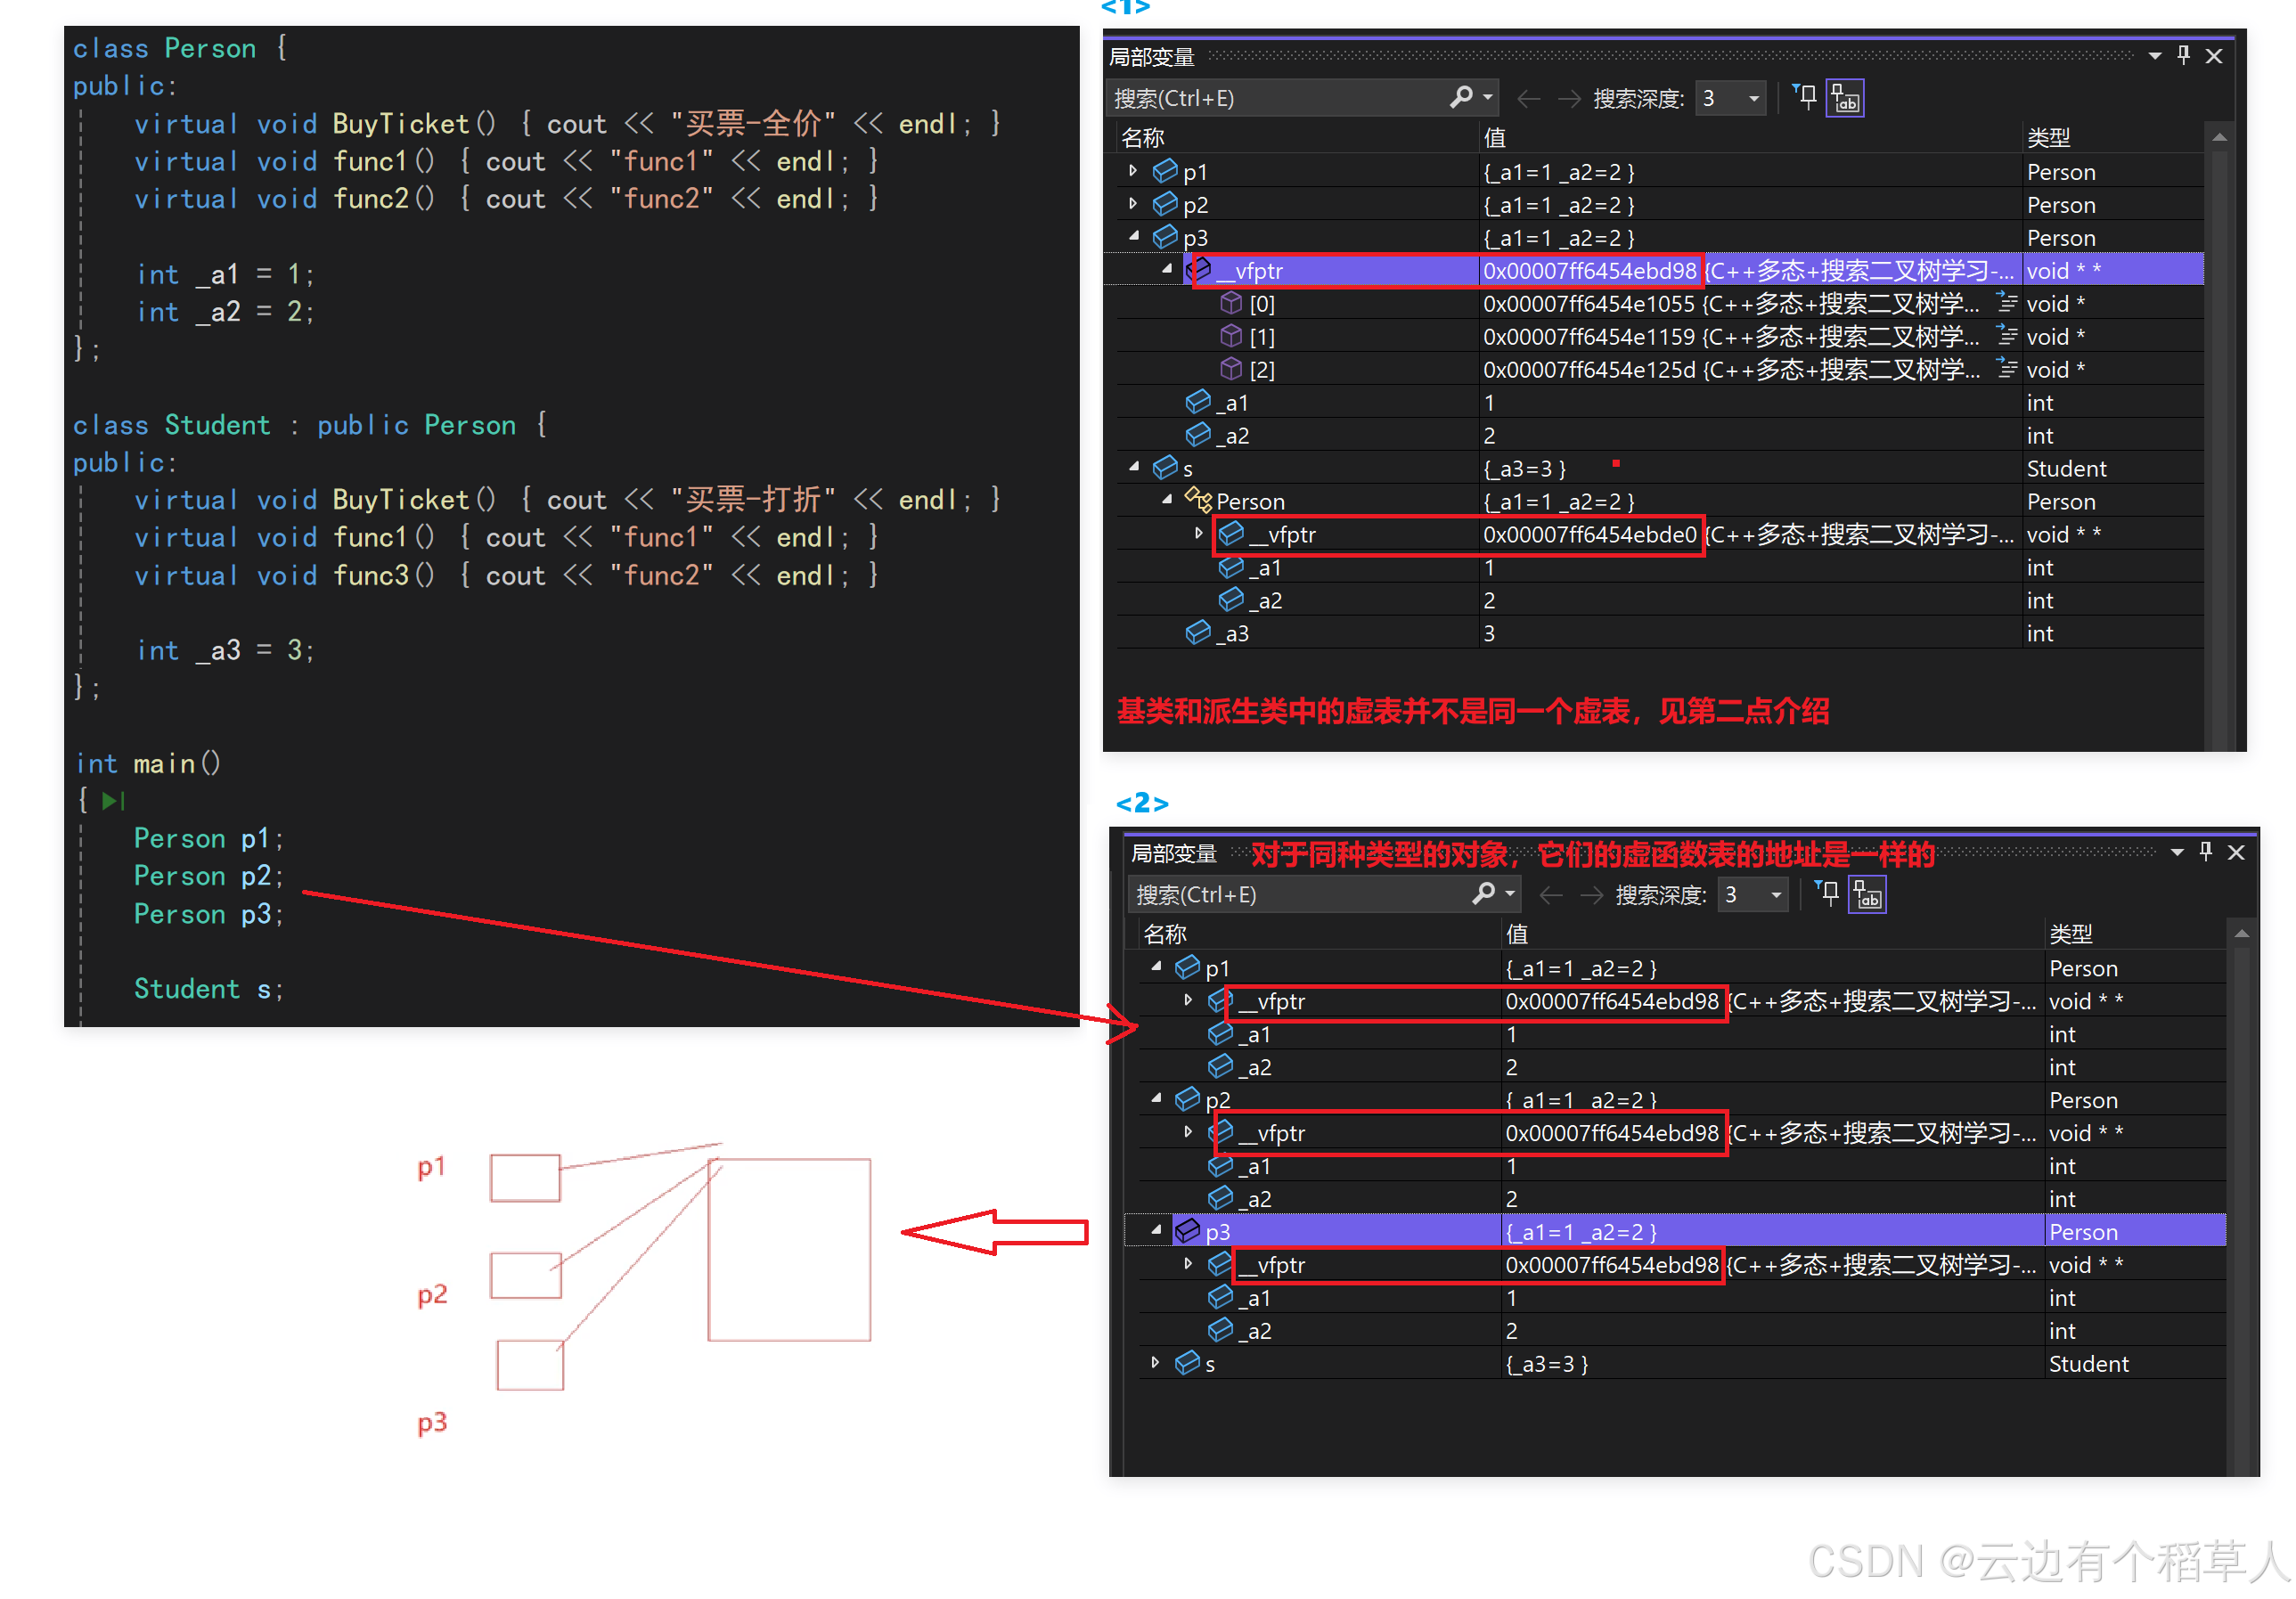Viewport: 2296px width, 1599px height.
Task: Expand p1 node in upper locals tree
Action: point(1133,171)
